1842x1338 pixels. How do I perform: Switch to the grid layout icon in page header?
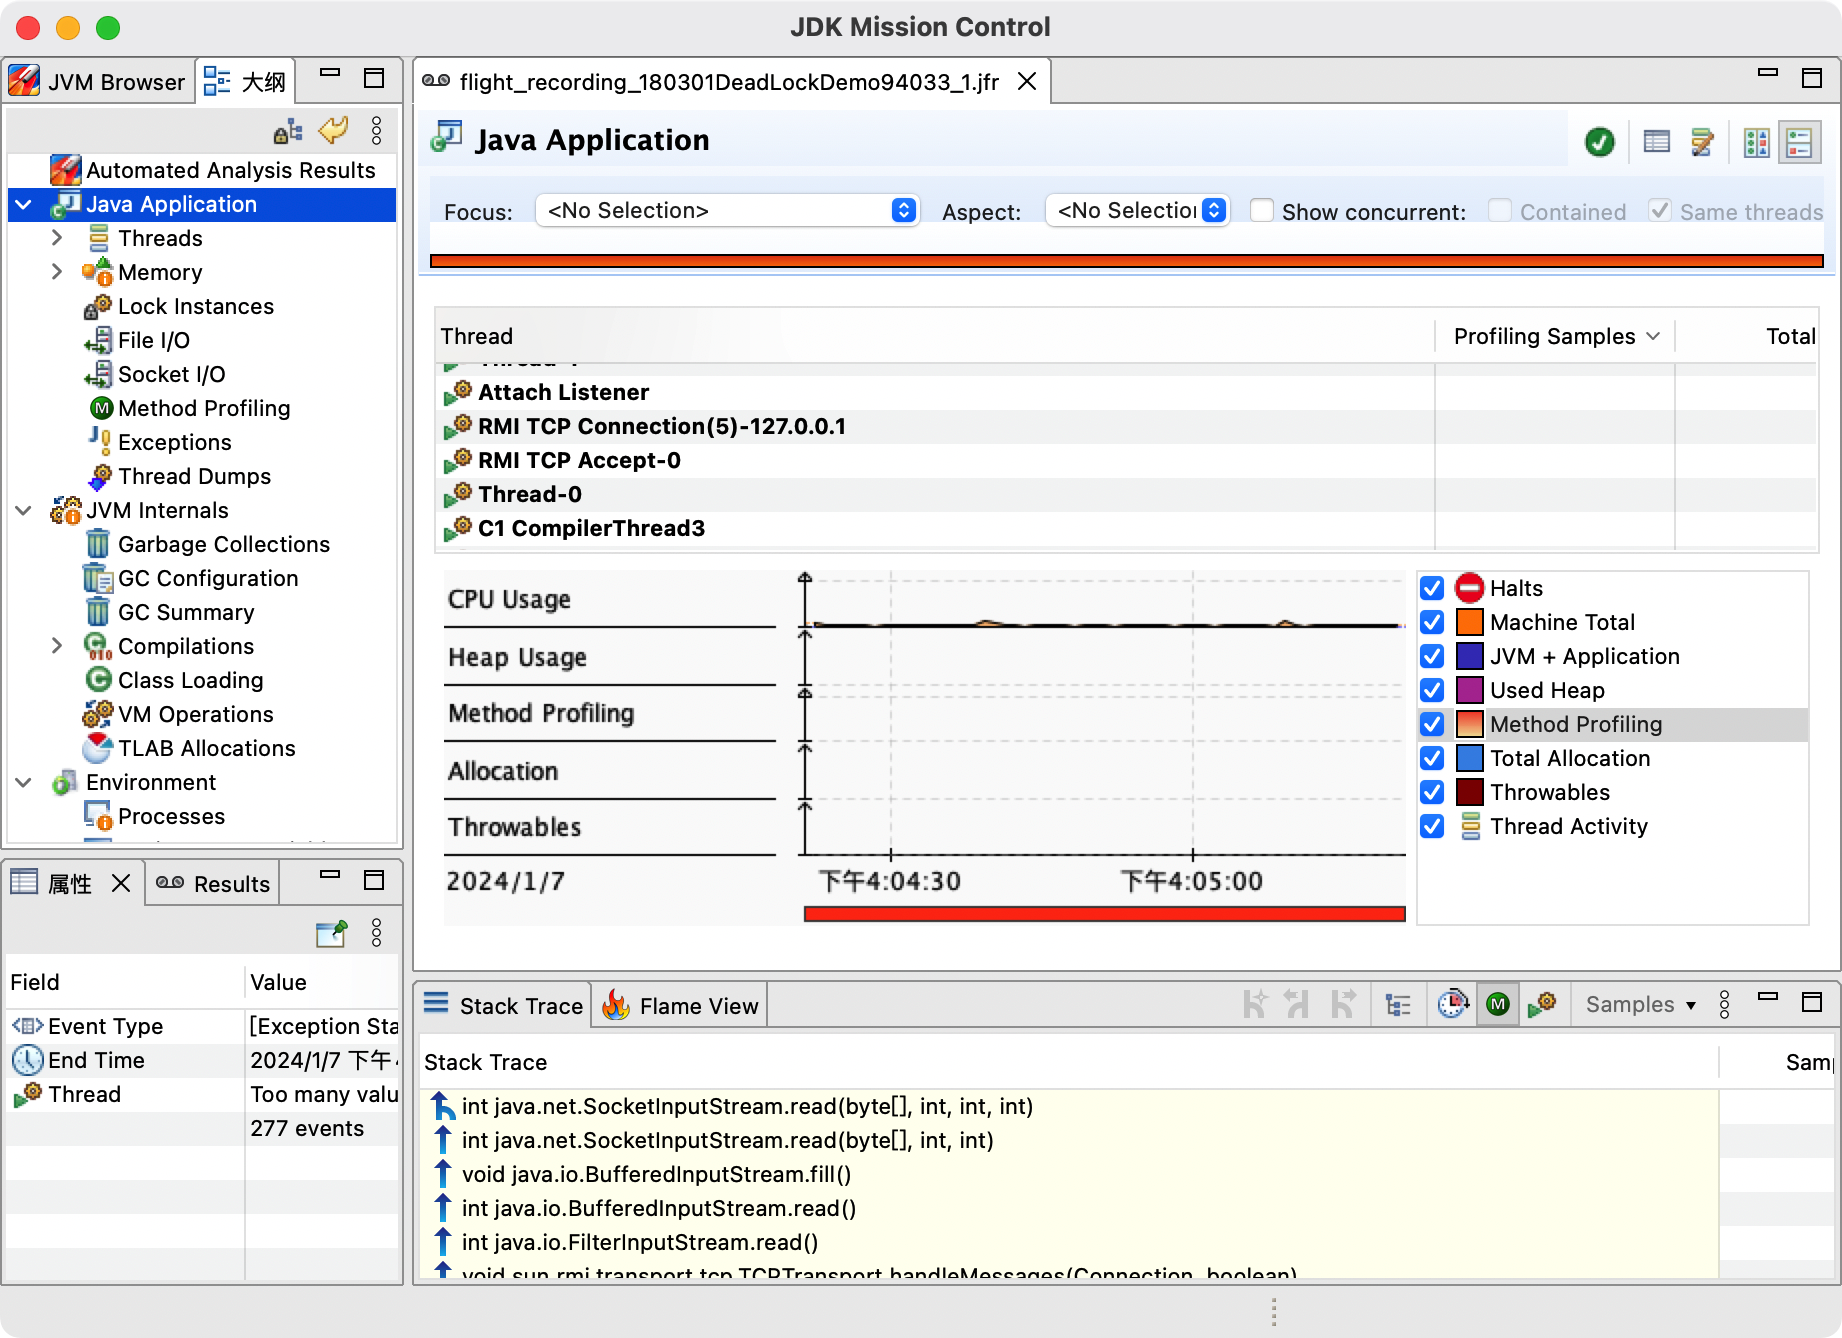click(x=1757, y=142)
